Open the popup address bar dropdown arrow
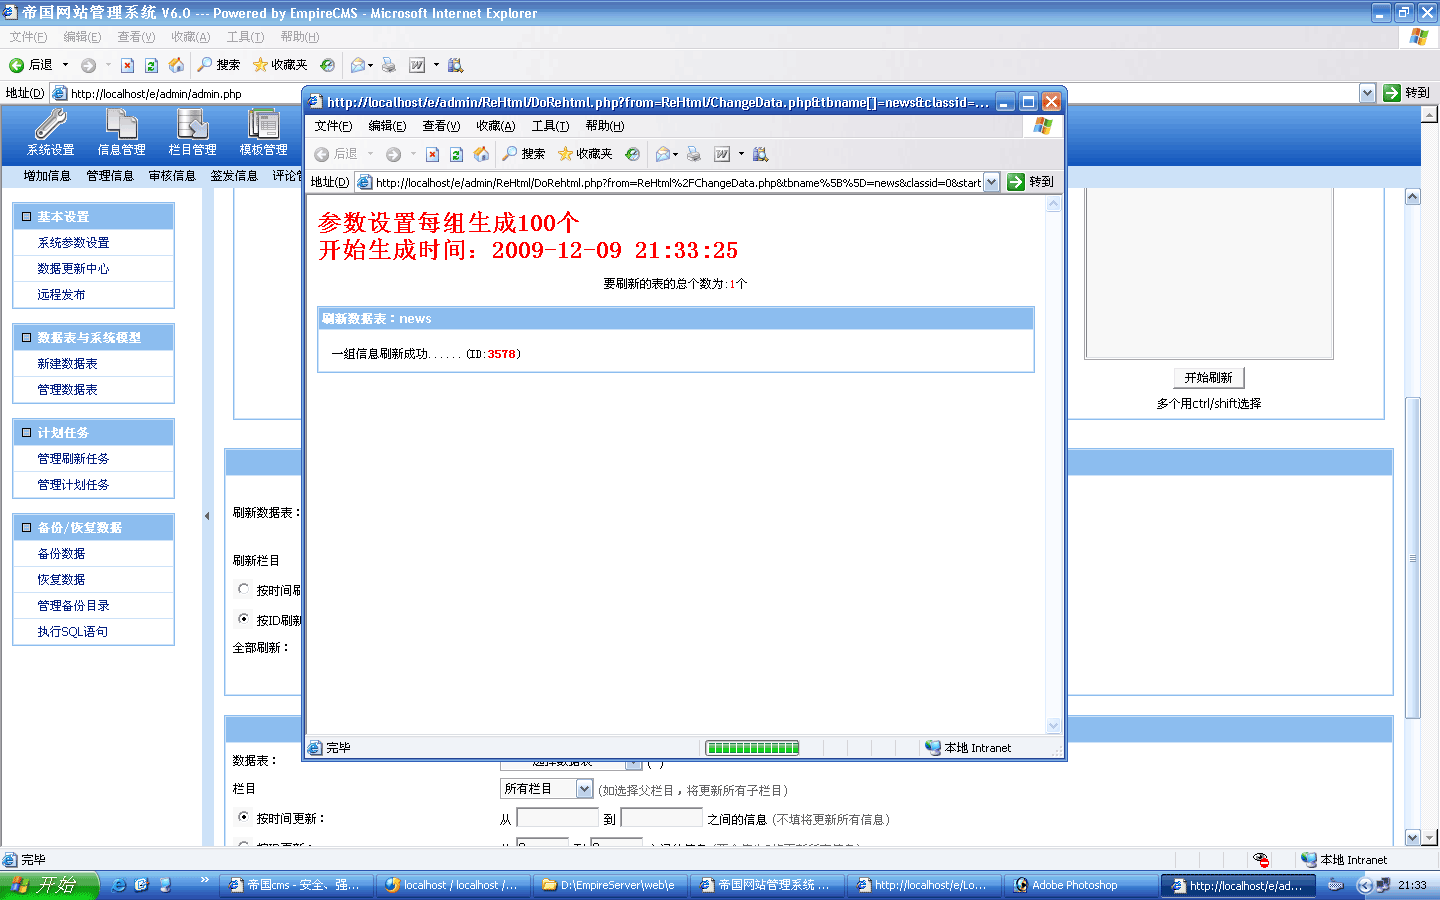The height and width of the screenshot is (900, 1440). click(x=991, y=182)
